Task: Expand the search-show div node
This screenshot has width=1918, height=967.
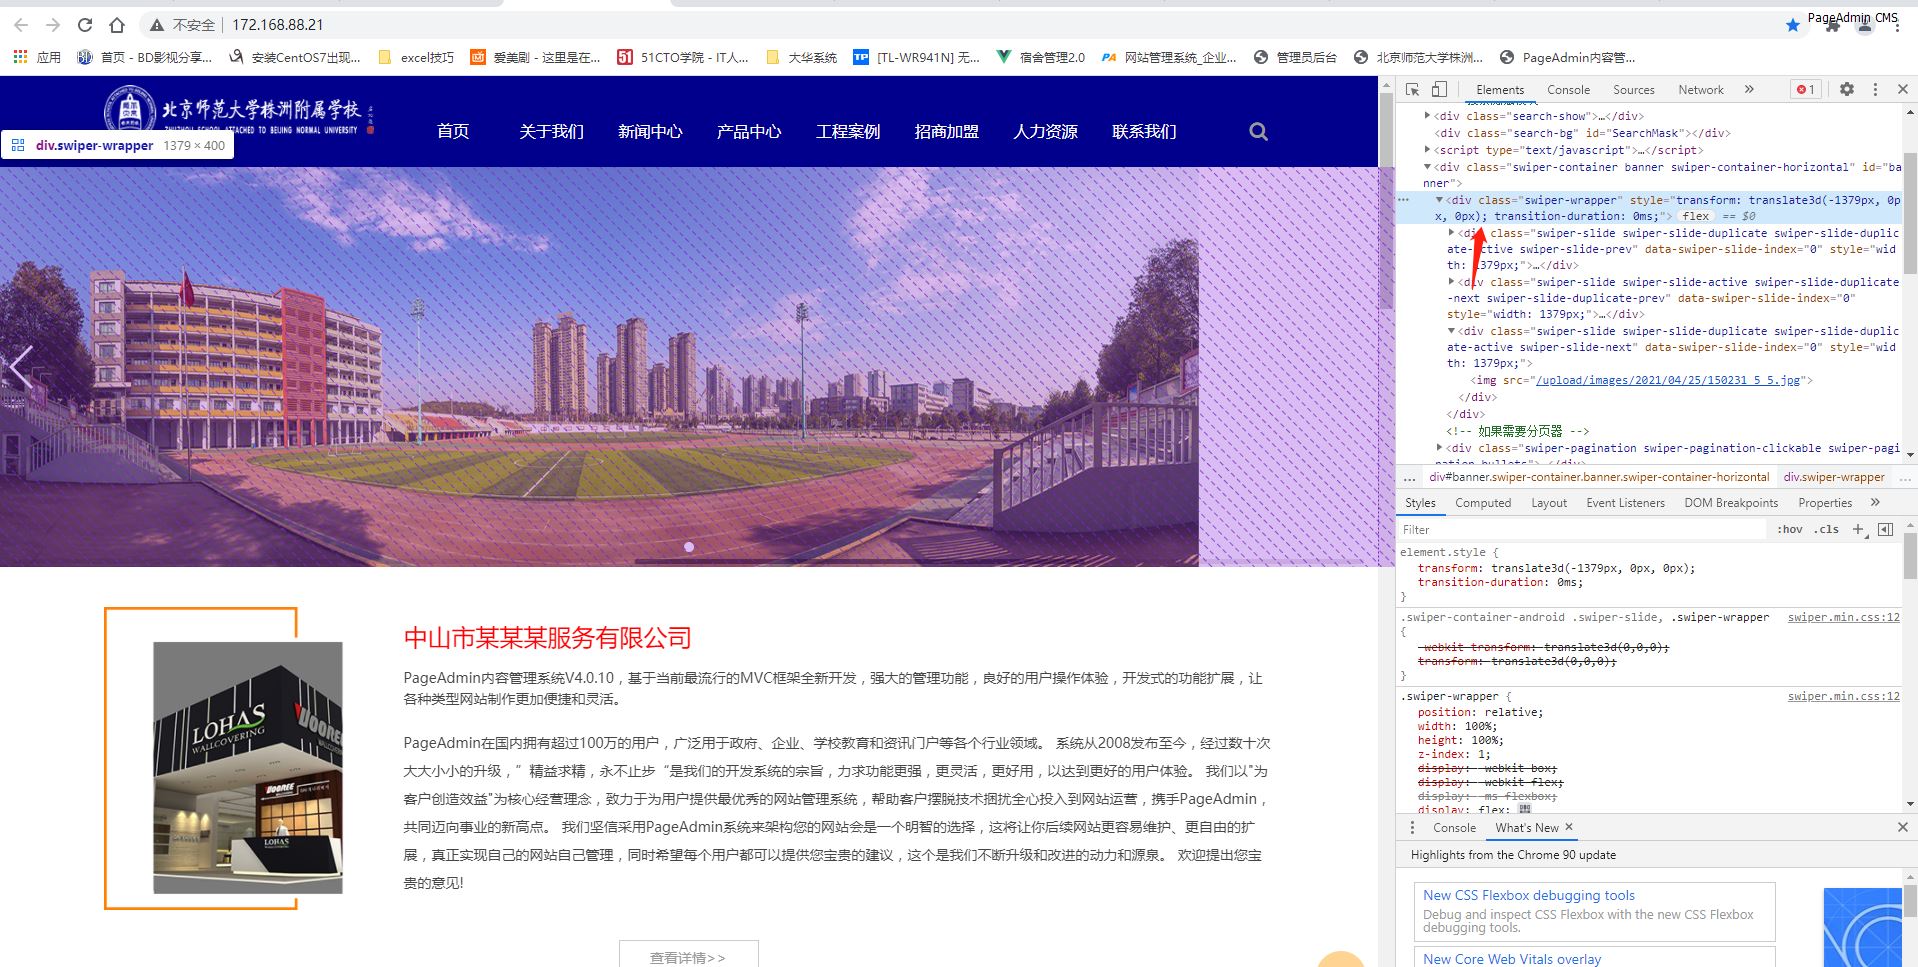Action: [x=1427, y=116]
